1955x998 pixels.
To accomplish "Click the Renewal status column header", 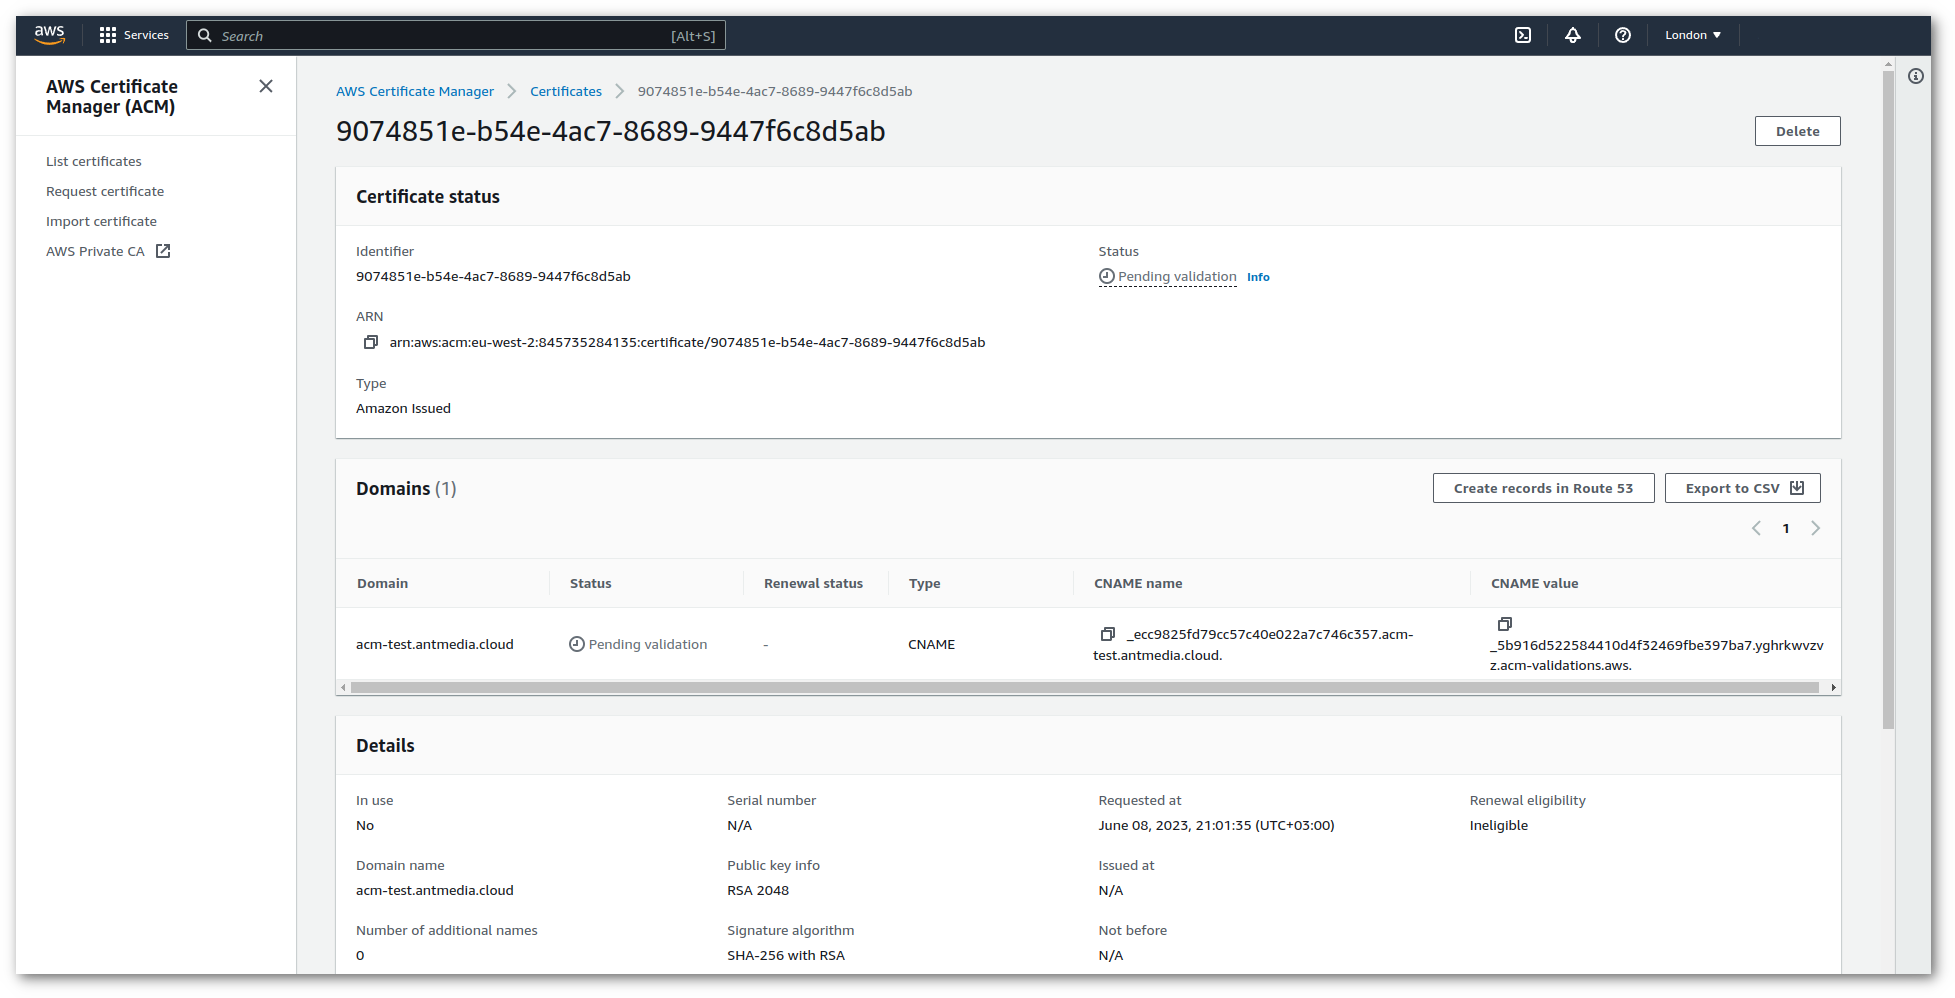I will tap(813, 583).
